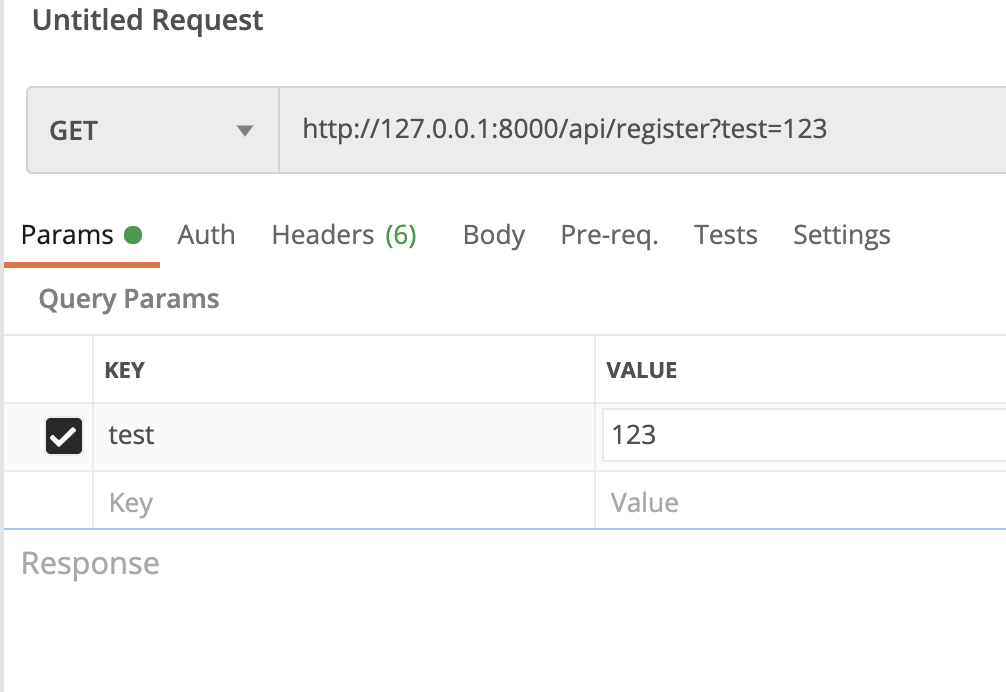Select the Pre-req. tab
The height and width of the screenshot is (692, 1006).
609,235
